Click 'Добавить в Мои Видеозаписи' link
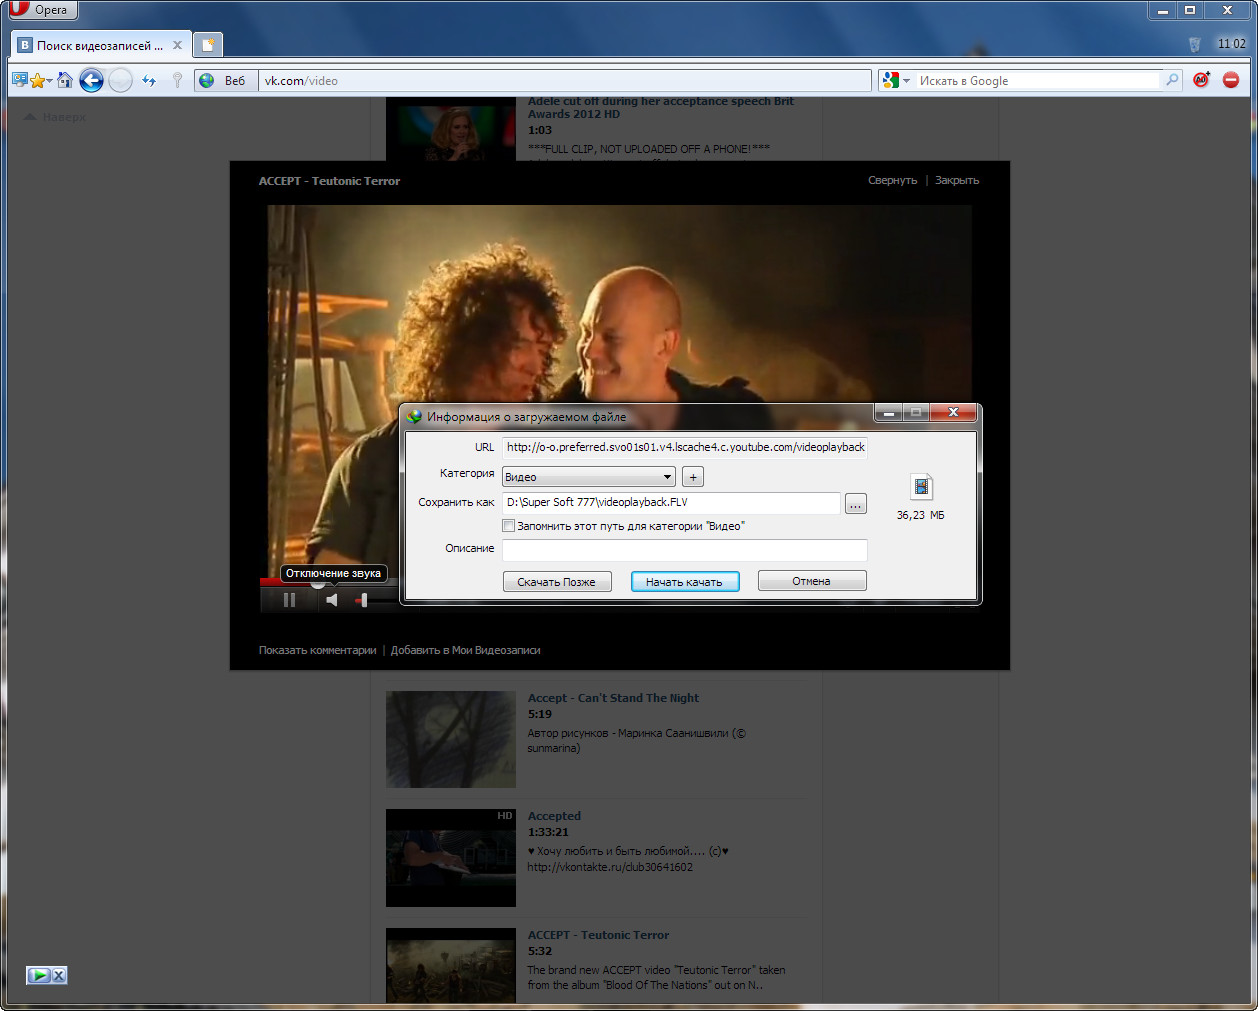 tap(465, 650)
